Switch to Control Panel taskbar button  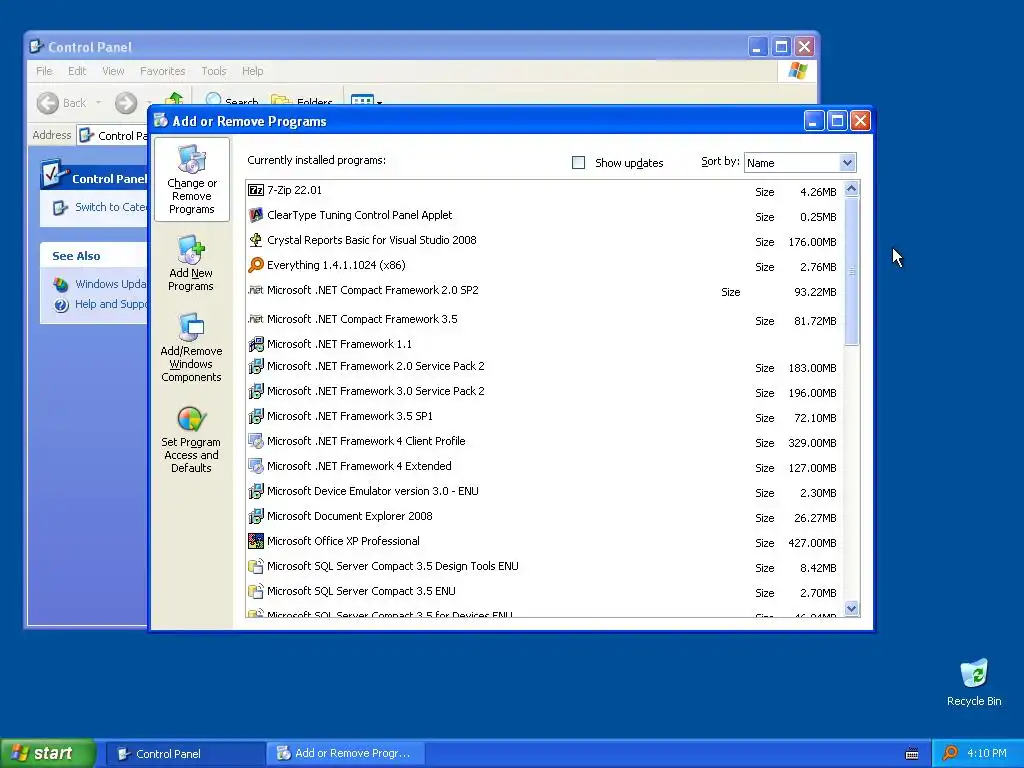pos(185,754)
